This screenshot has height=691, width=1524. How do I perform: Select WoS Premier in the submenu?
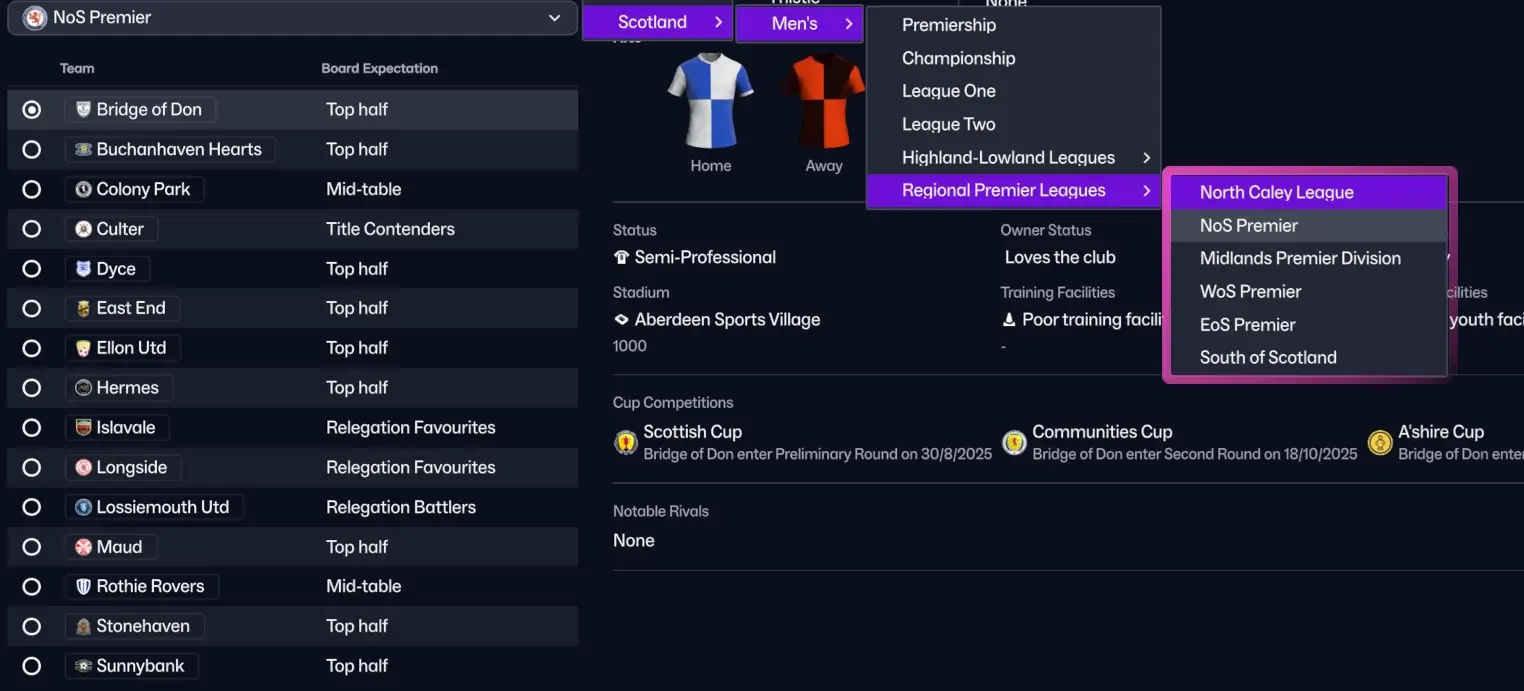point(1309,291)
